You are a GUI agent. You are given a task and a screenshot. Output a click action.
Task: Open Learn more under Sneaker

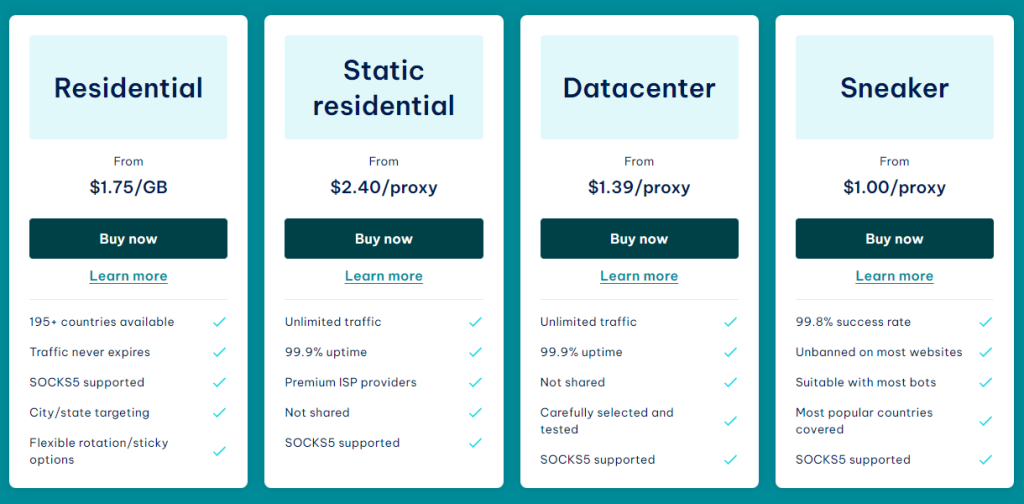coord(895,276)
